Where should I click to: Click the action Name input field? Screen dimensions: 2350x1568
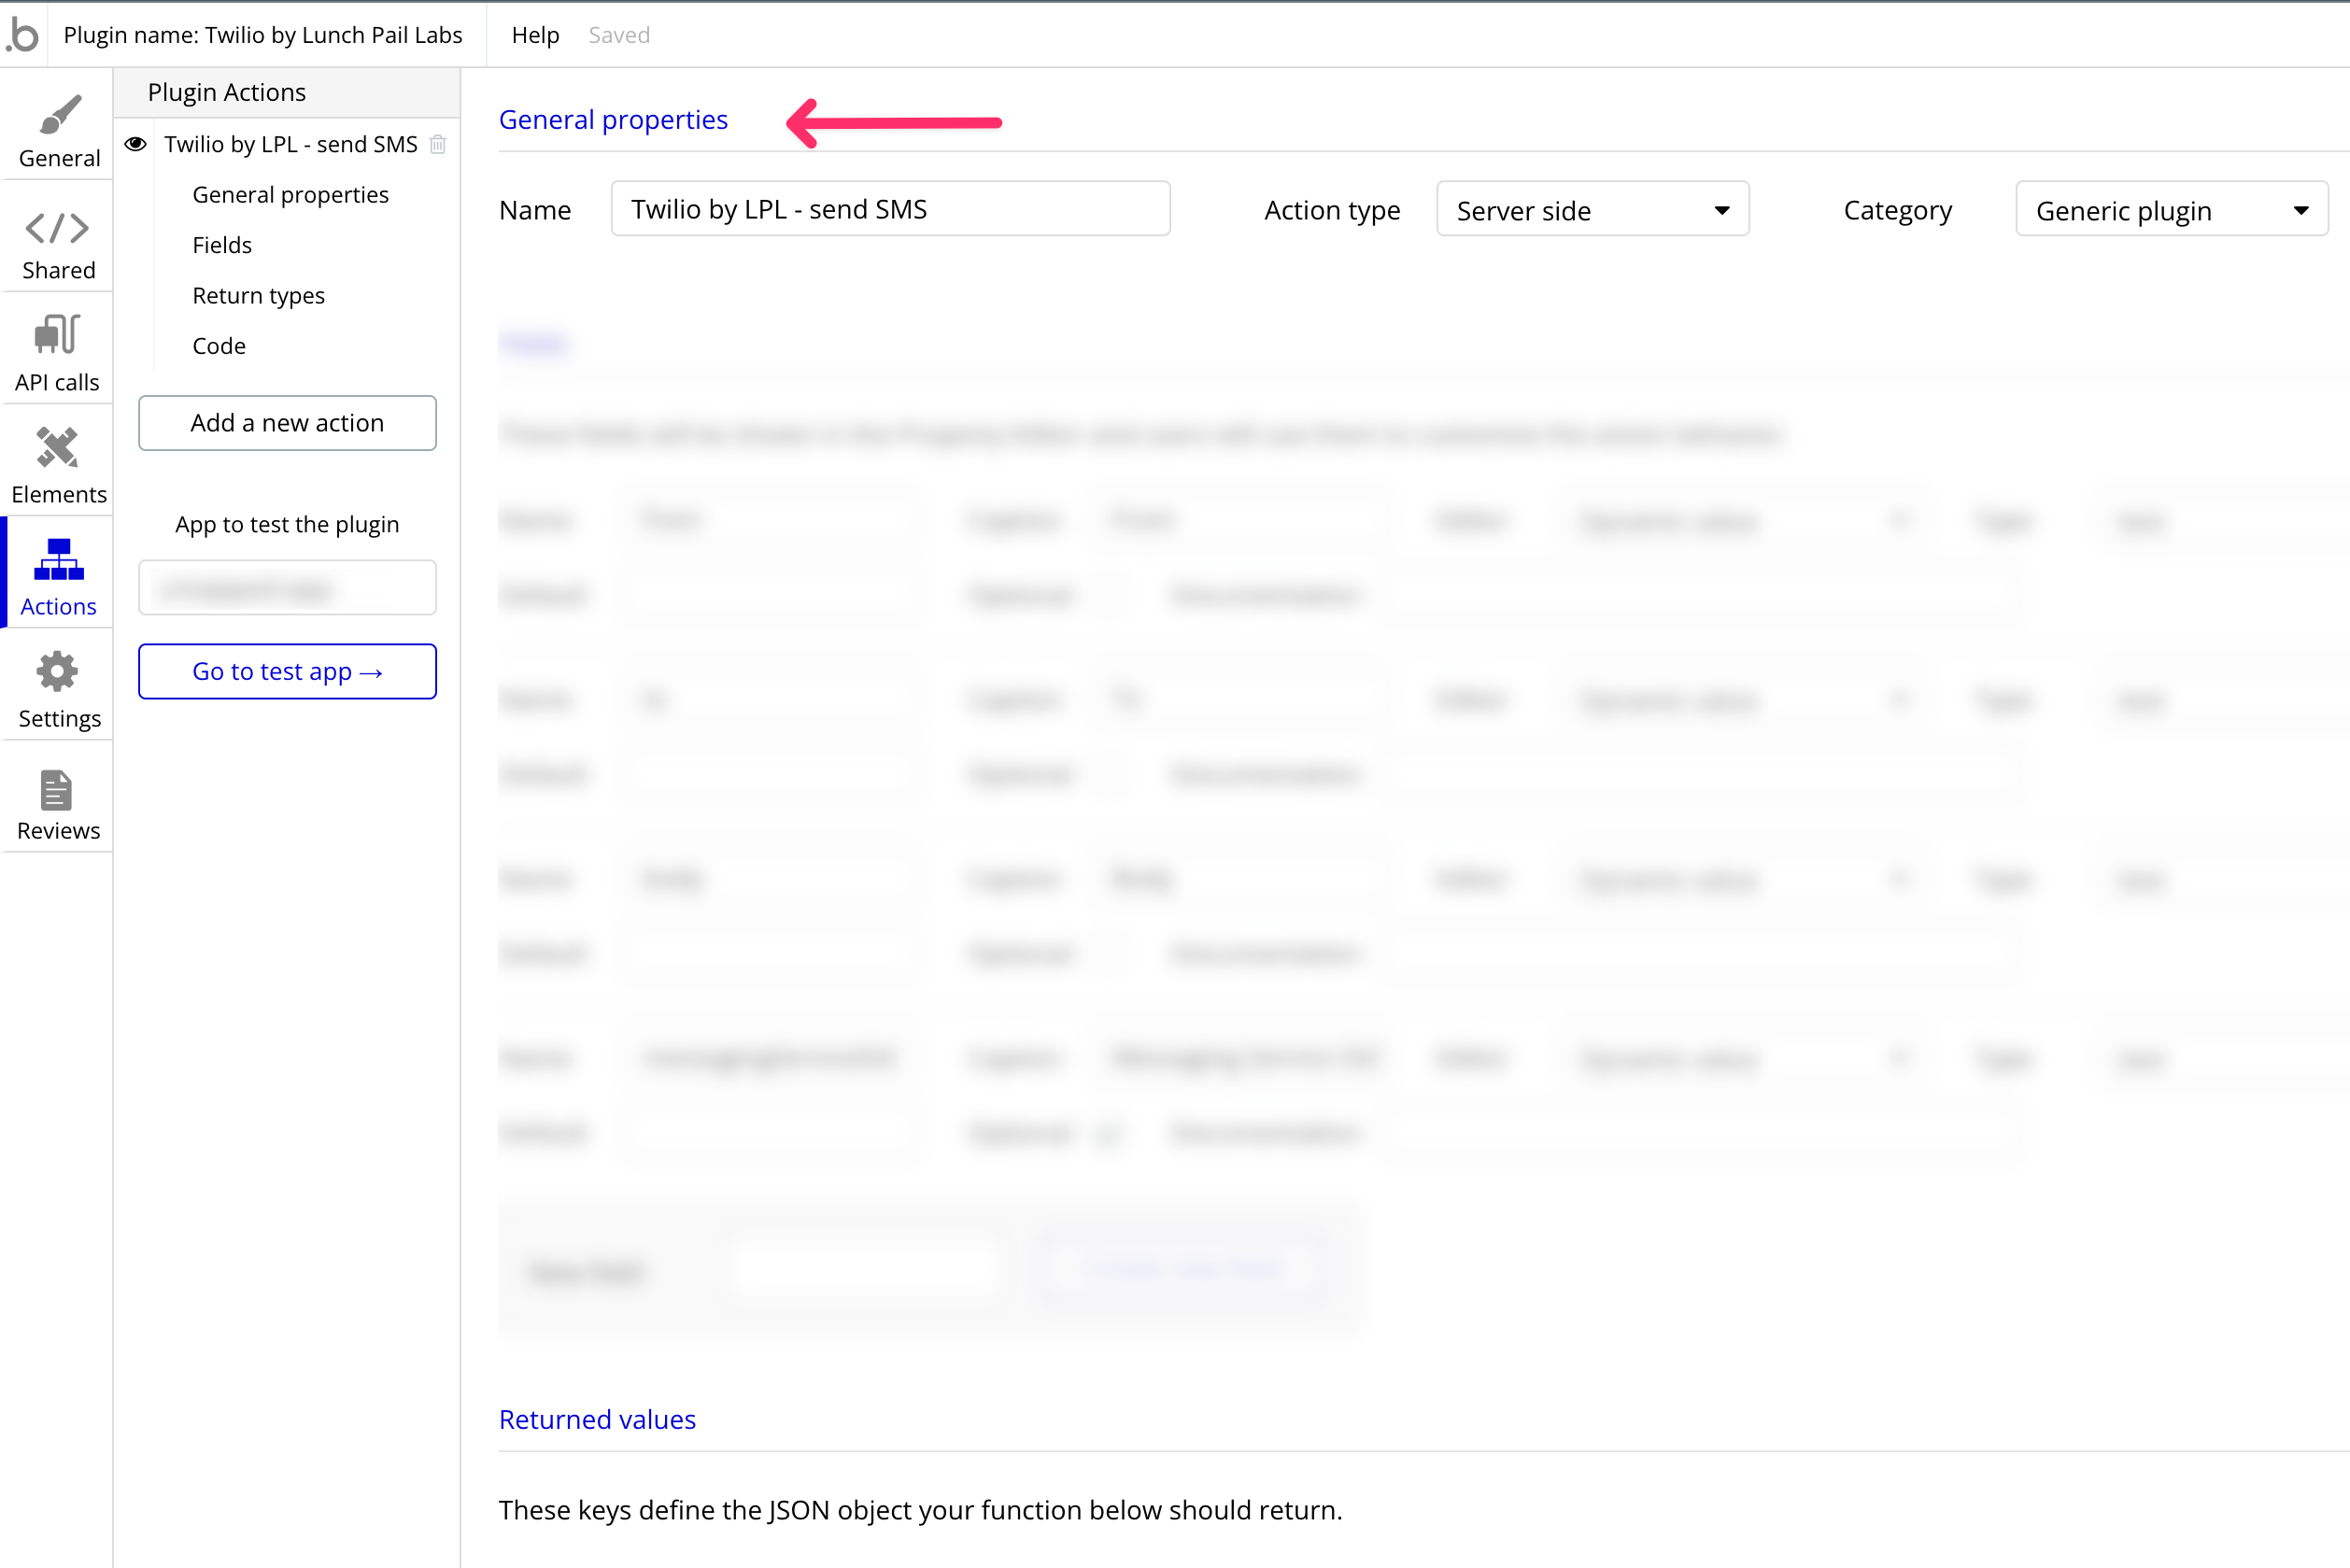tap(890, 209)
